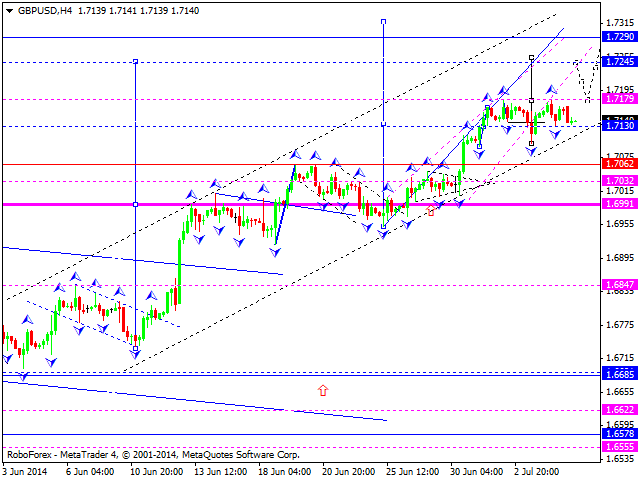Viewport: 640px width, 480px height.
Task: Click the 25 Jun 12:00 time axis label
Action: click(412, 471)
